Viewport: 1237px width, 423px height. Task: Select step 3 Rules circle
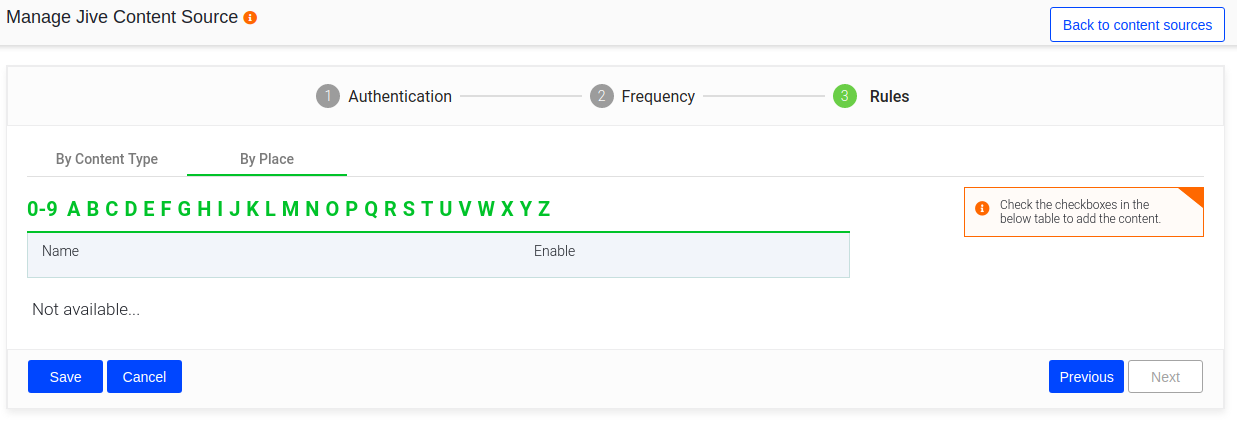coord(845,96)
